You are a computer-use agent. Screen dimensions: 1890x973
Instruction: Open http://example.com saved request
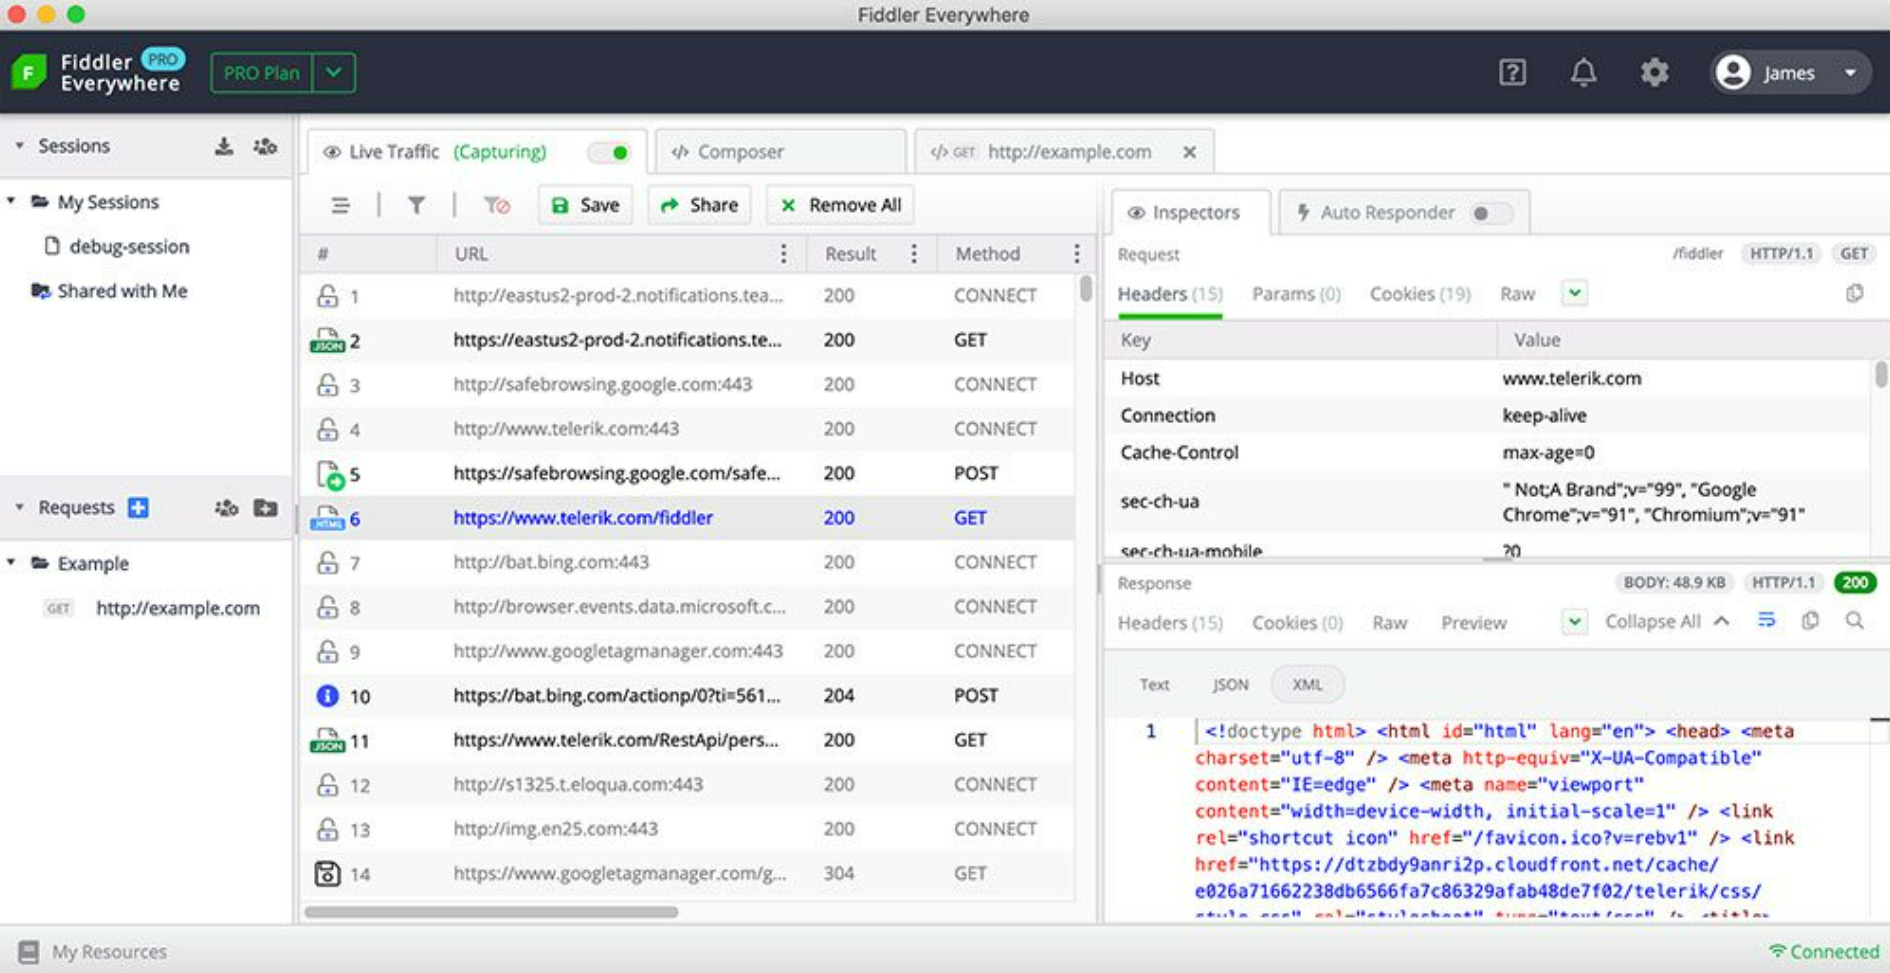coord(178,608)
